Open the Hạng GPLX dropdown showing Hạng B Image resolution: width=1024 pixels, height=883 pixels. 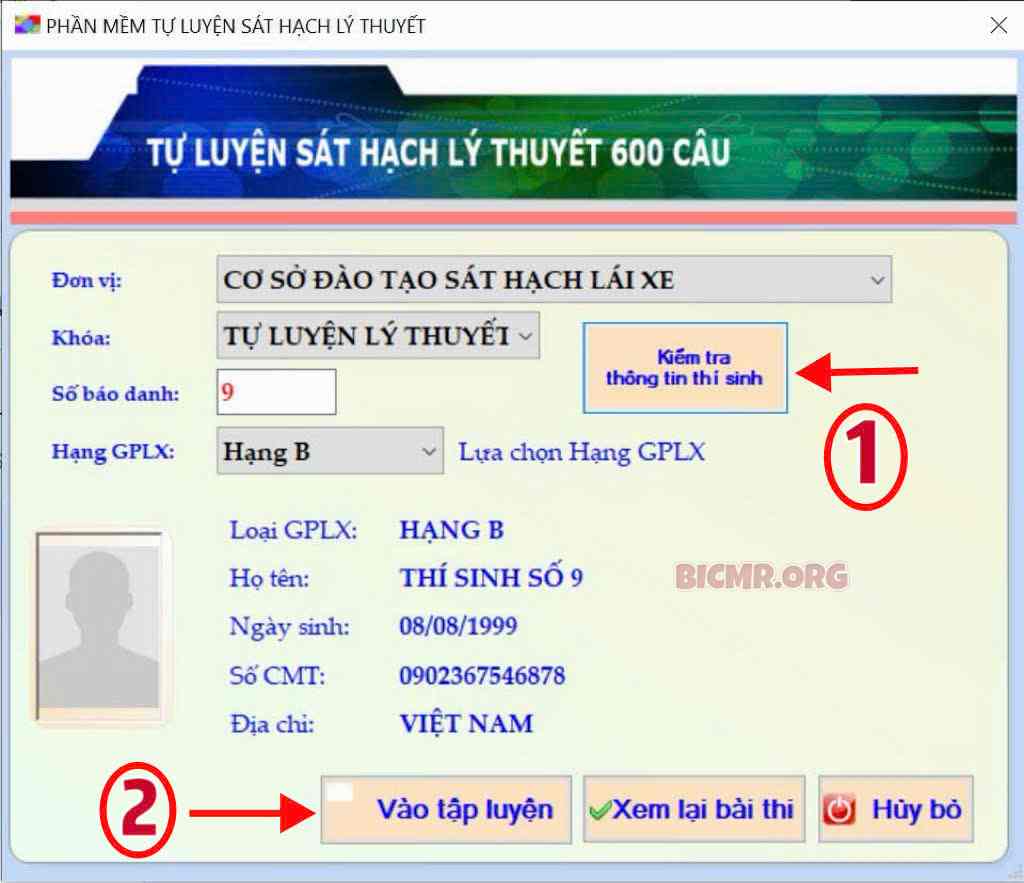coord(330,451)
